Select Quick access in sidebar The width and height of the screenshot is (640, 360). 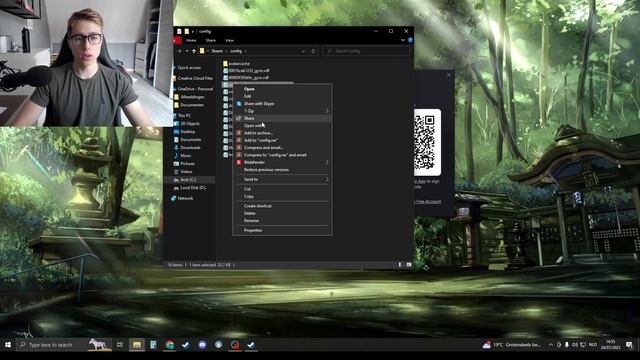point(189,68)
